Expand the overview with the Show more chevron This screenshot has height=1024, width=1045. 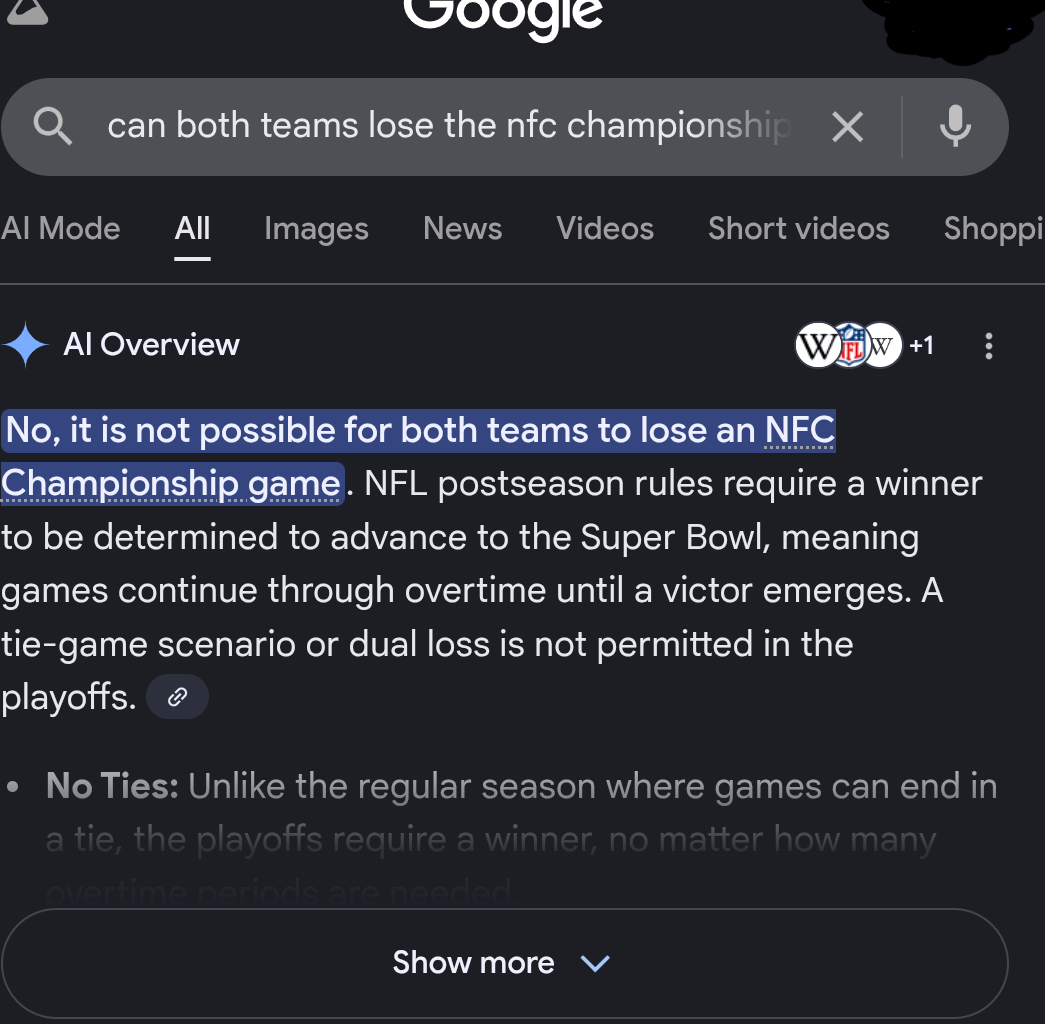(595, 963)
